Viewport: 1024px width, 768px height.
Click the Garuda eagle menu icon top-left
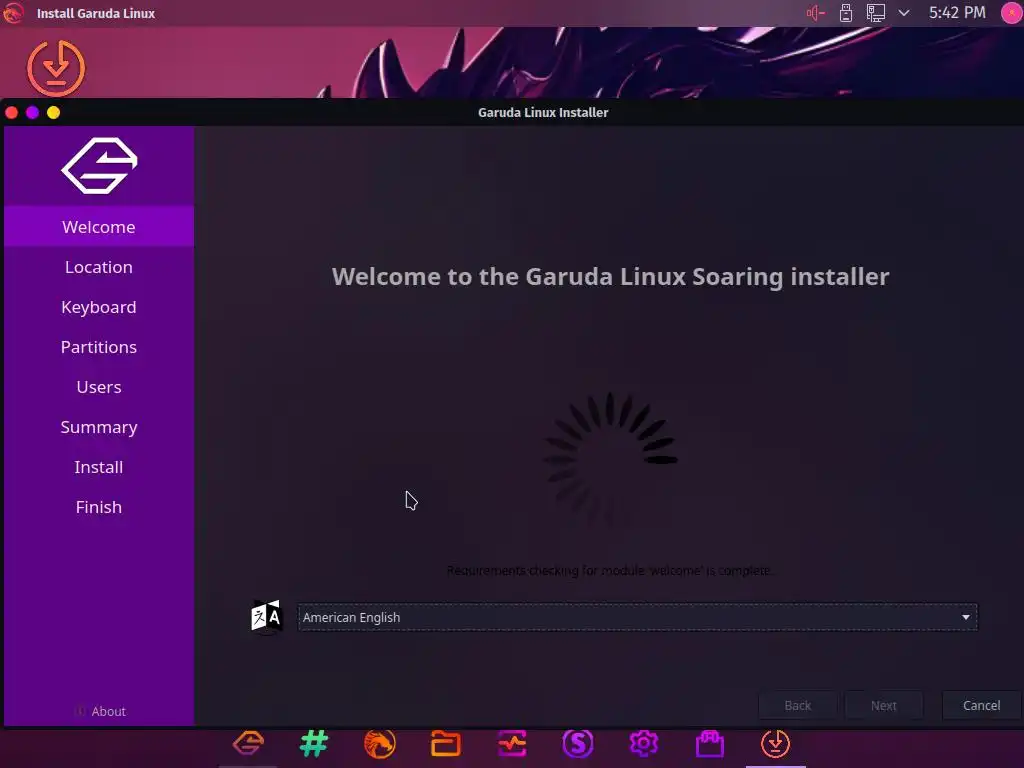click(x=13, y=13)
